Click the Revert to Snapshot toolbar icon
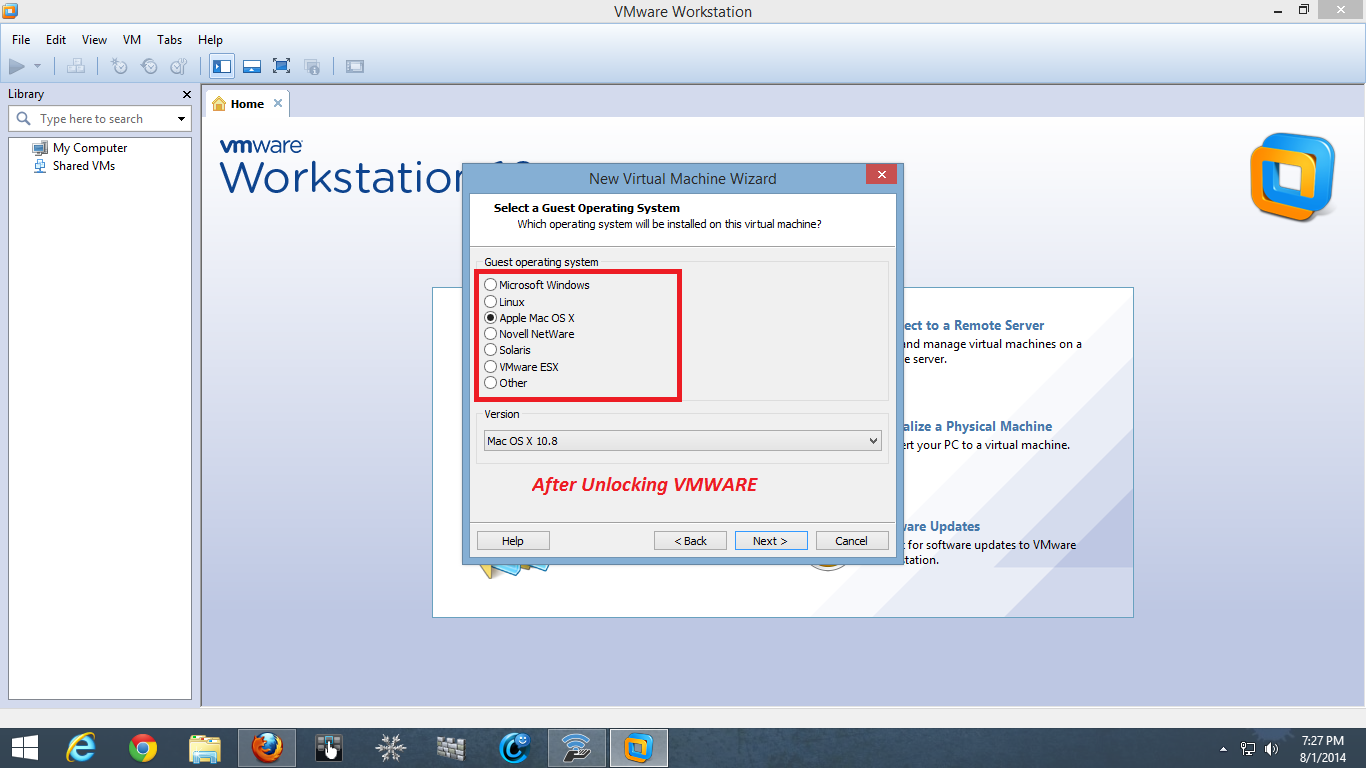Viewport: 1366px width, 768px height. point(149,66)
